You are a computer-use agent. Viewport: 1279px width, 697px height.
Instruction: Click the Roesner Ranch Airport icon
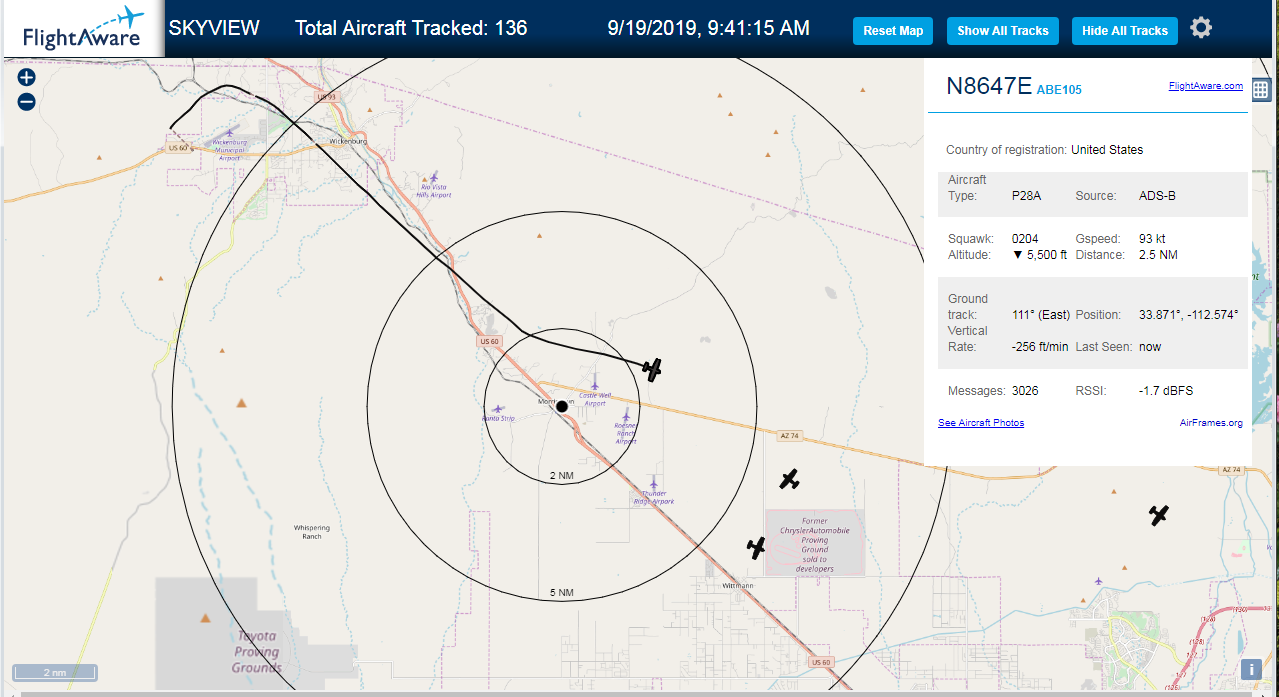click(626, 415)
